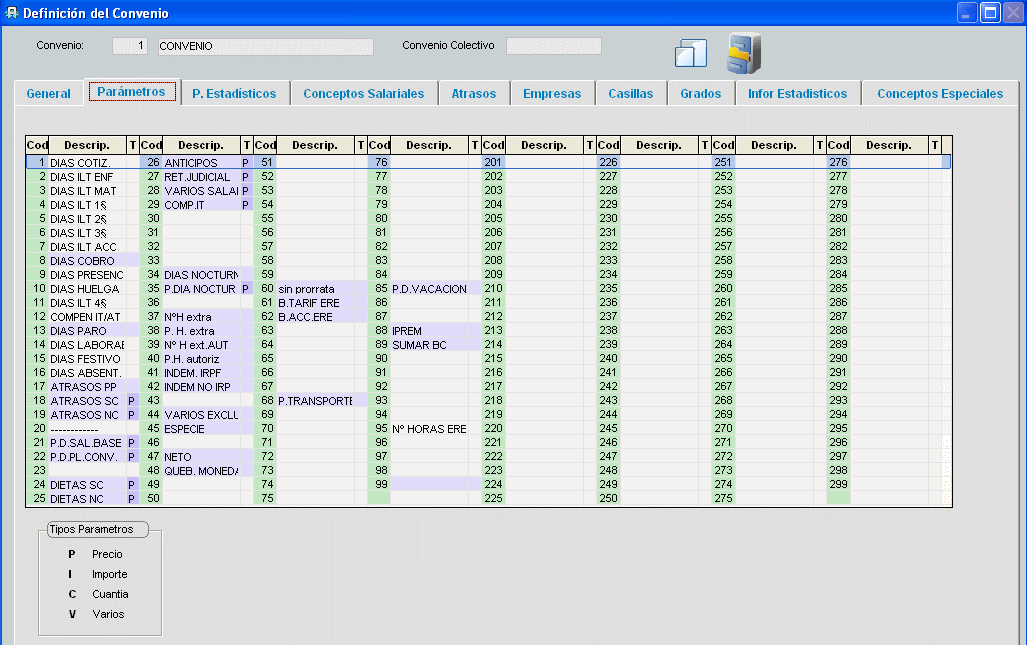Select the Nº HORAS ERE cell
The height and width of the screenshot is (645, 1027).
[430, 429]
